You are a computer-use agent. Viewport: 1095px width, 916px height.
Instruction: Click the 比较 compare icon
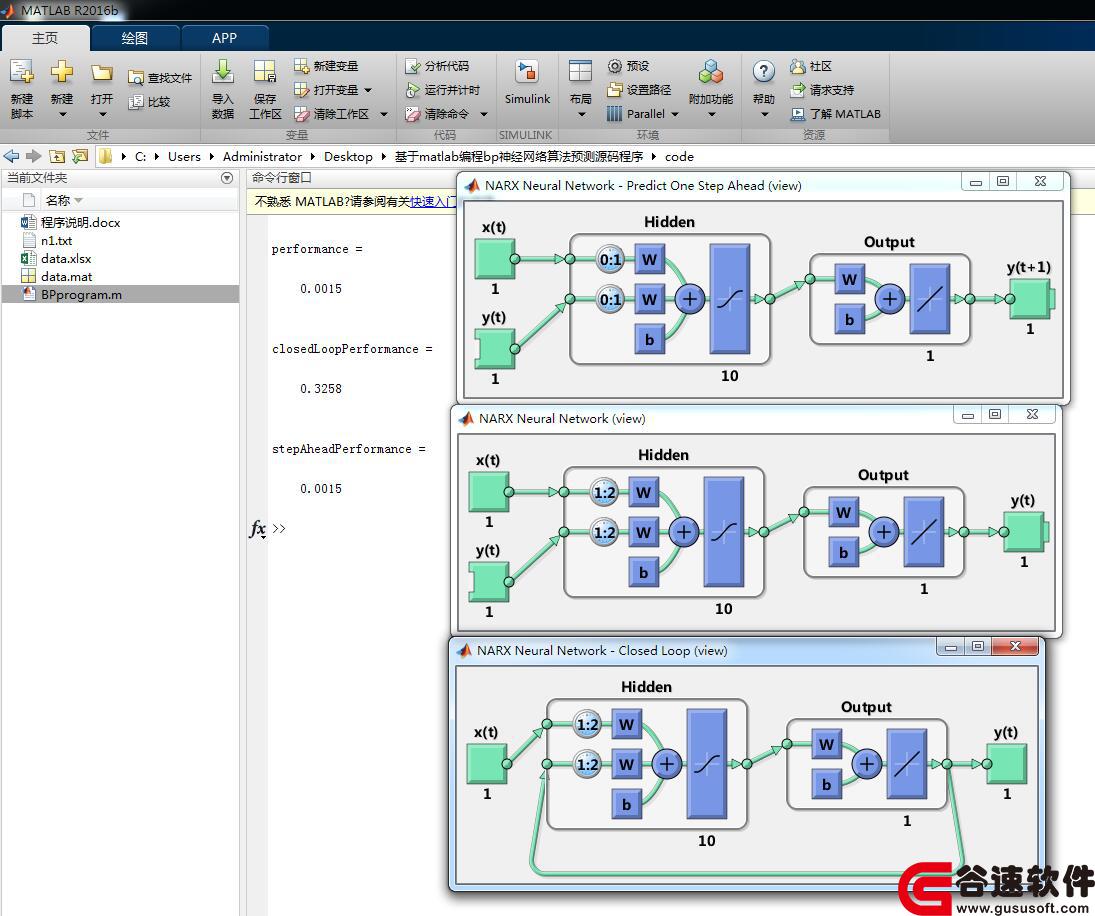coord(135,102)
